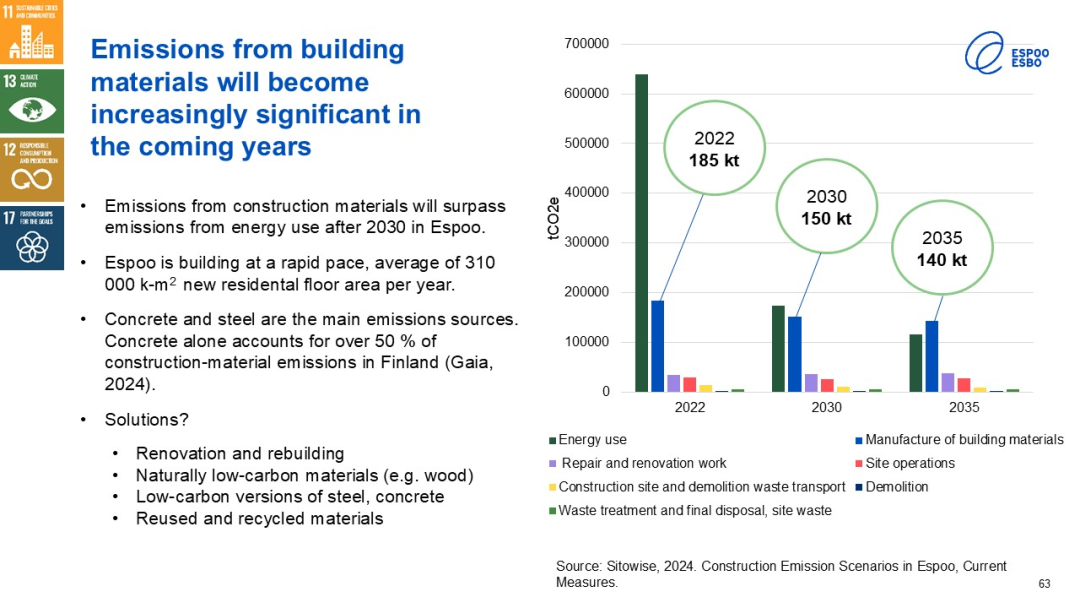Click the Sitowise 2024 source citation text
Viewport: 1080px width, 608px height.
click(x=780, y=574)
